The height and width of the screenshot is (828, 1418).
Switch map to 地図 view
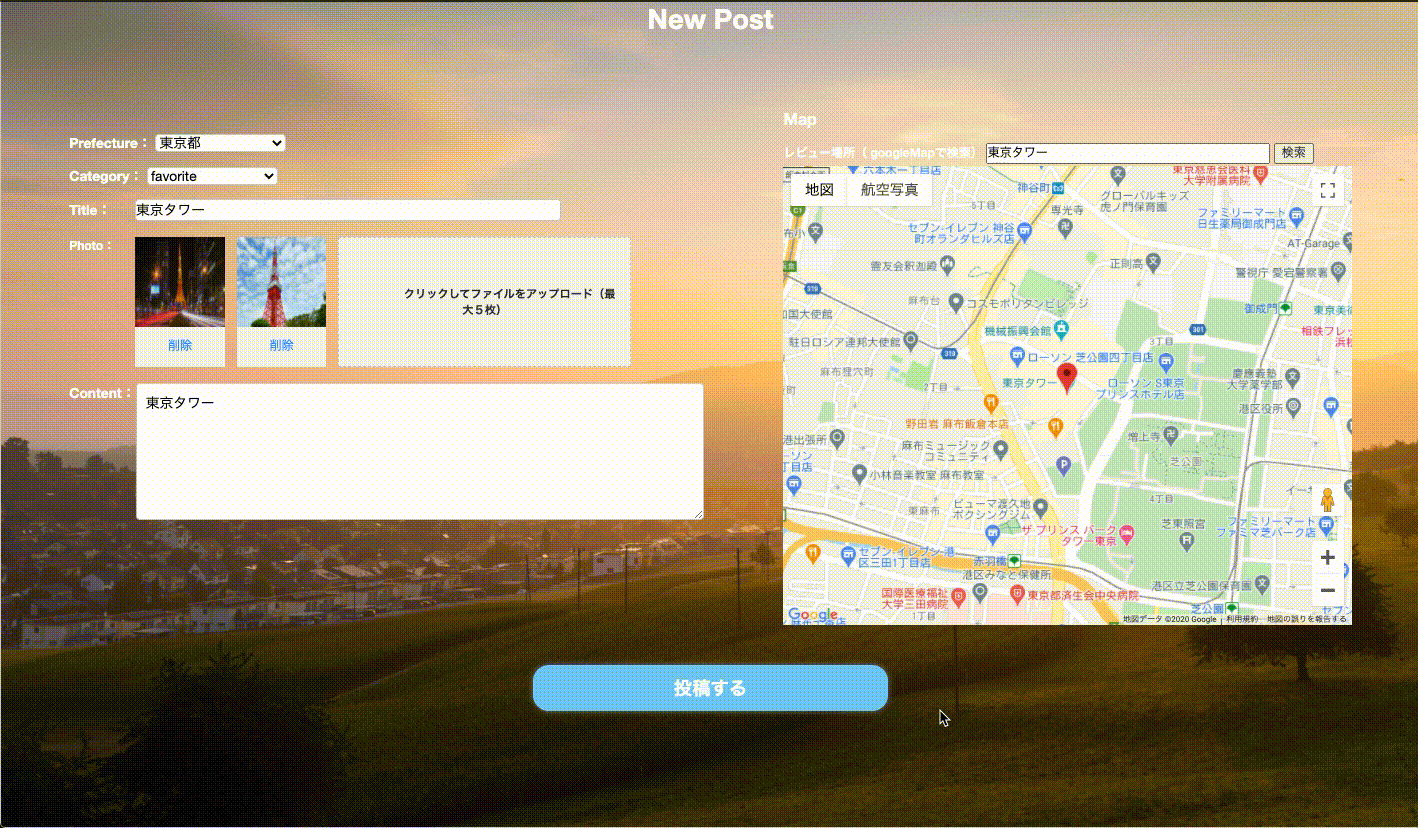pyautogui.click(x=819, y=189)
